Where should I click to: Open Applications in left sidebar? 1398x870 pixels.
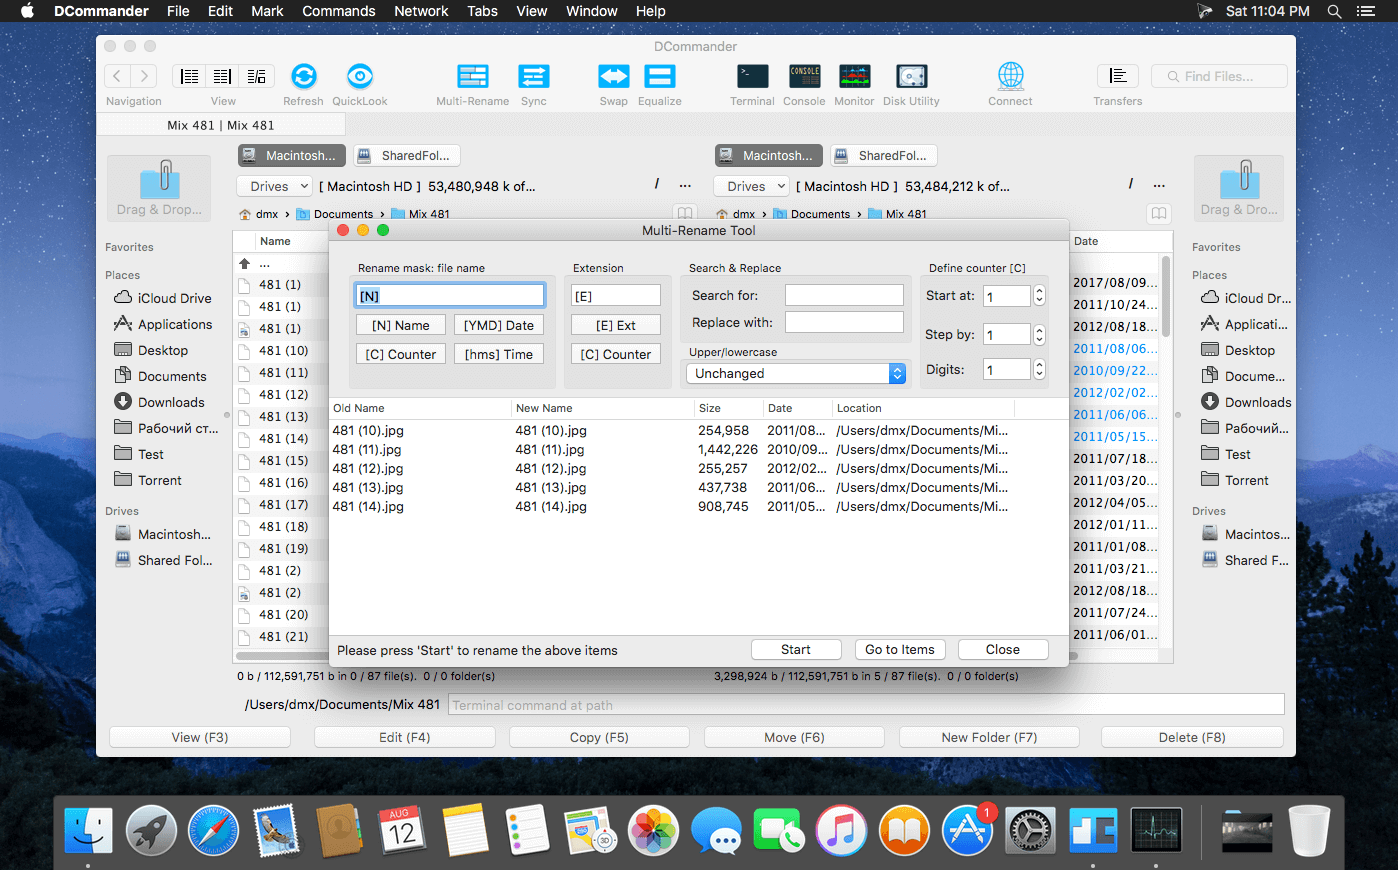[163, 324]
